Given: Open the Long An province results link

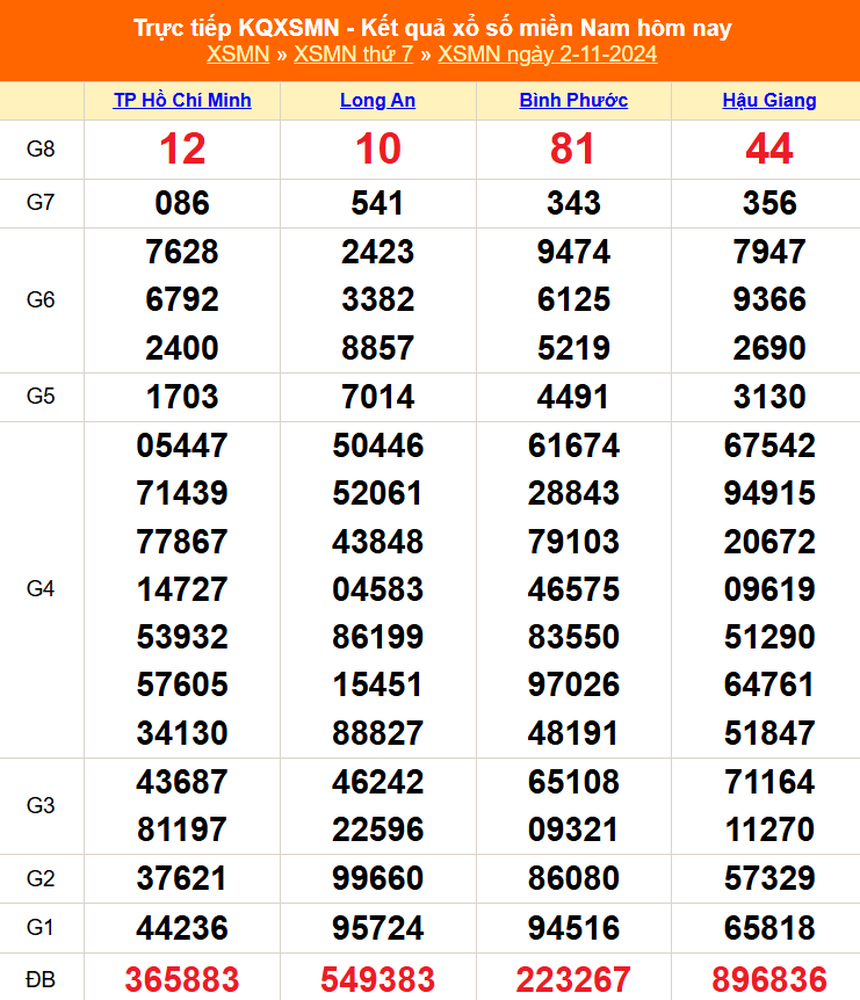Looking at the screenshot, I should click(377, 100).
